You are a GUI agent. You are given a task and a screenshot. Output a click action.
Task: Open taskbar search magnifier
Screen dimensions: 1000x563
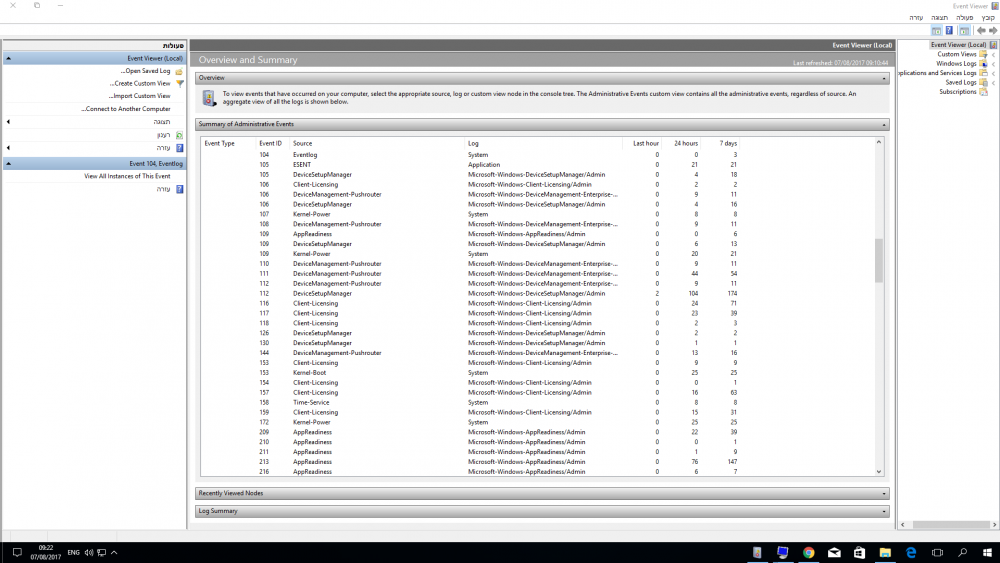[x=962, y=553]
